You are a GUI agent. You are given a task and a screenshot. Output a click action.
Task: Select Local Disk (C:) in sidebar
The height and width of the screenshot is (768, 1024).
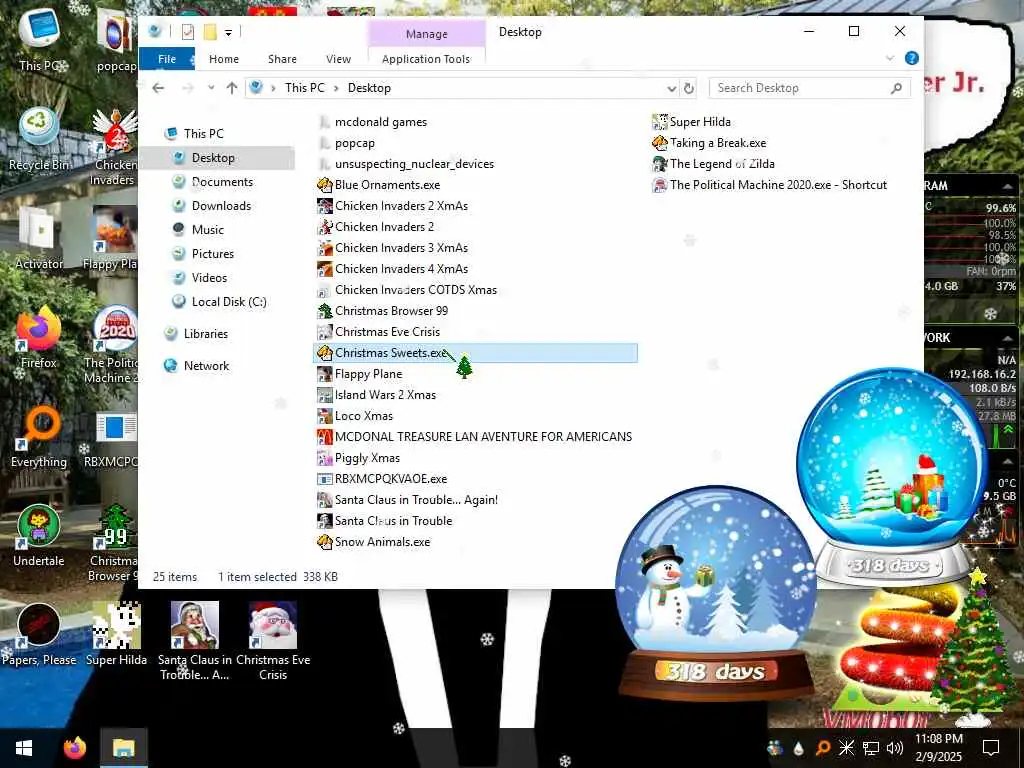click(x=229, y=302)
